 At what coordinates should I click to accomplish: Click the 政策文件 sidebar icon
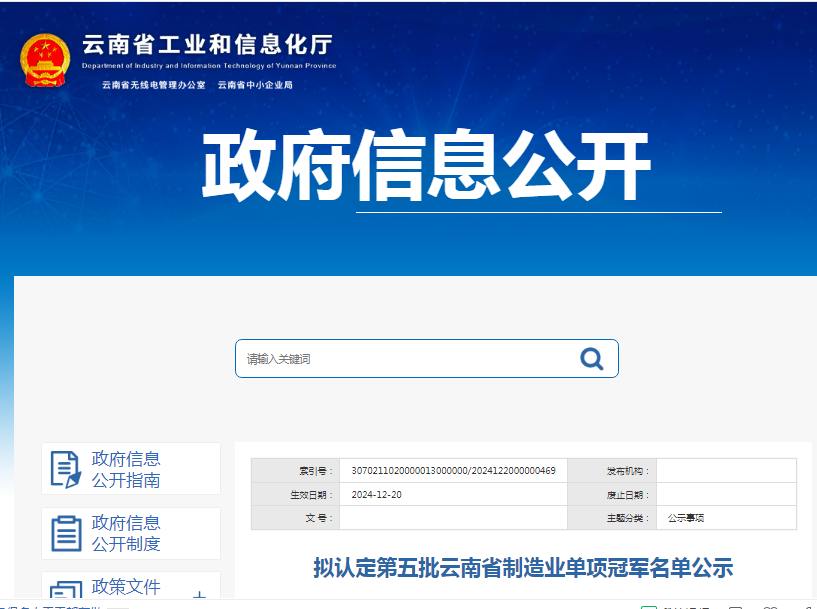click(x=66, y=592)
